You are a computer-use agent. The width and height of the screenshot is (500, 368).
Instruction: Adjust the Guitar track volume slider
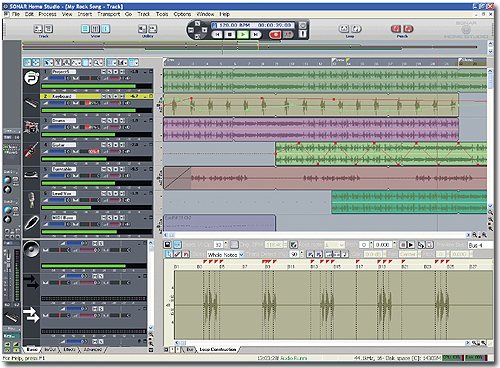[57, 151]
